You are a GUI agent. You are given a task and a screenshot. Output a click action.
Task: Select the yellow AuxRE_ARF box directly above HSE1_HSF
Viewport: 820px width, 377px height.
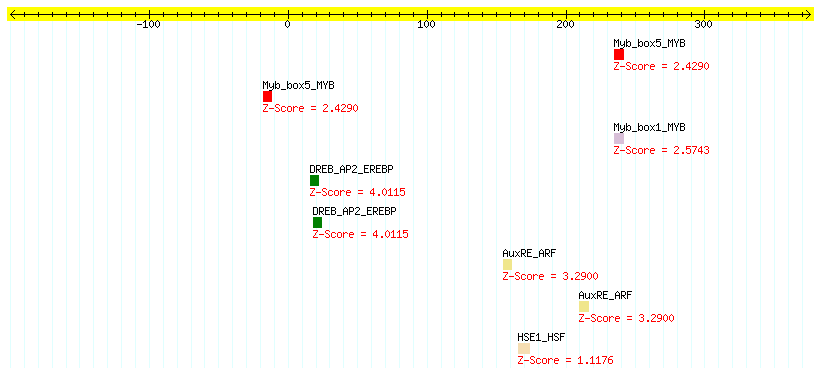(x=507, y=265)
